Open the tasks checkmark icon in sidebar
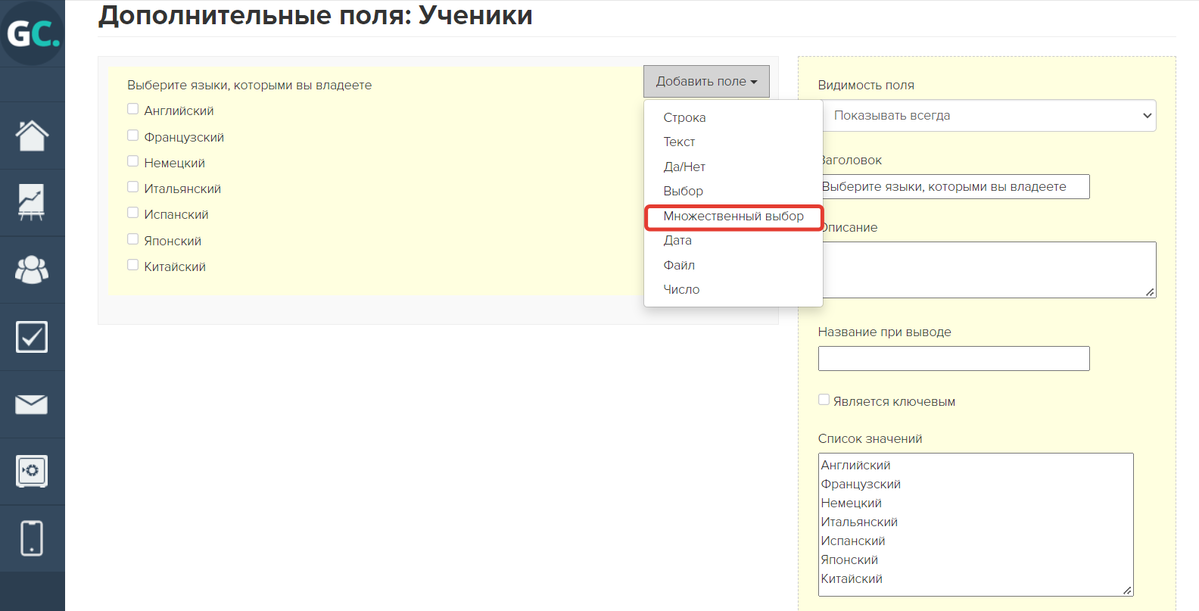Image resolution: width=1199 pixels, height=611 pixels. tap(32, 337)
